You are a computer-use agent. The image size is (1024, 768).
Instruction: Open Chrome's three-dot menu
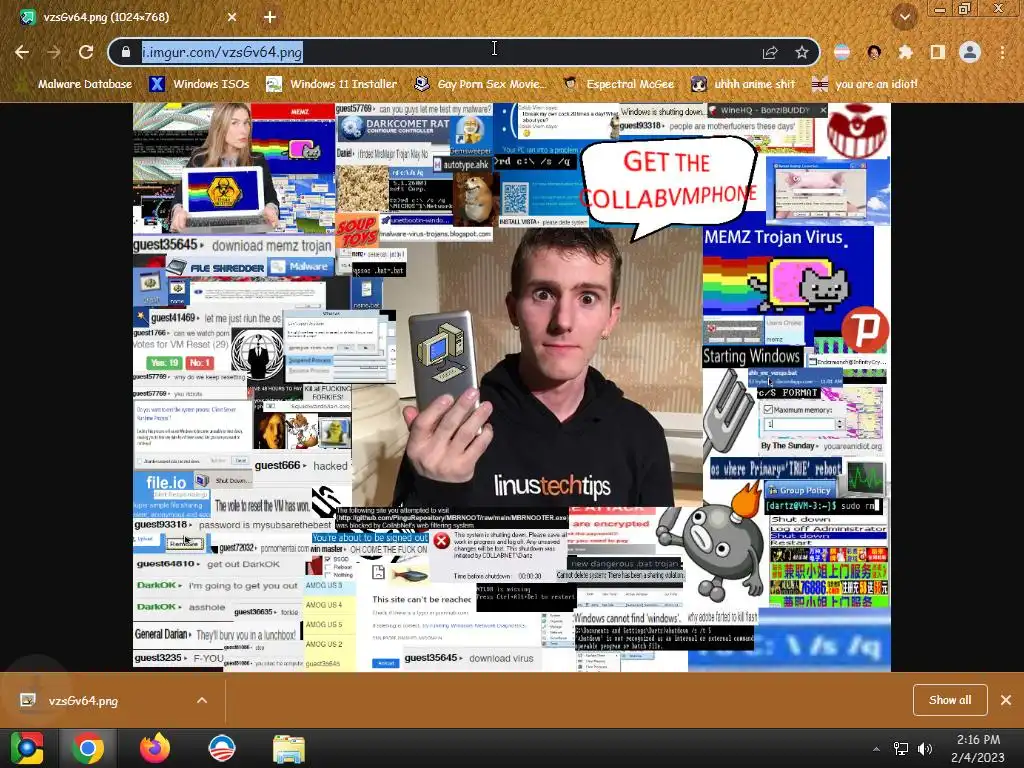(x=1002, y=52)
